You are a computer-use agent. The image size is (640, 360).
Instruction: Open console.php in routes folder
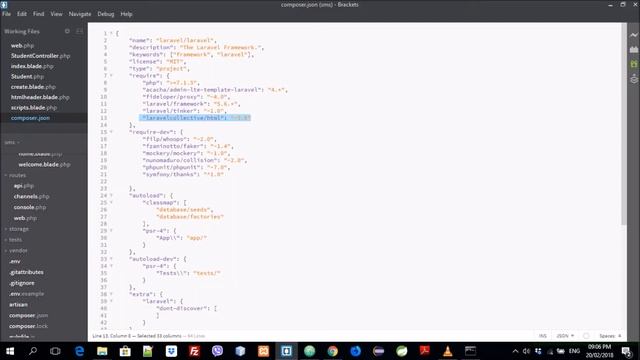pyautogui.click(x=30, y=207)
